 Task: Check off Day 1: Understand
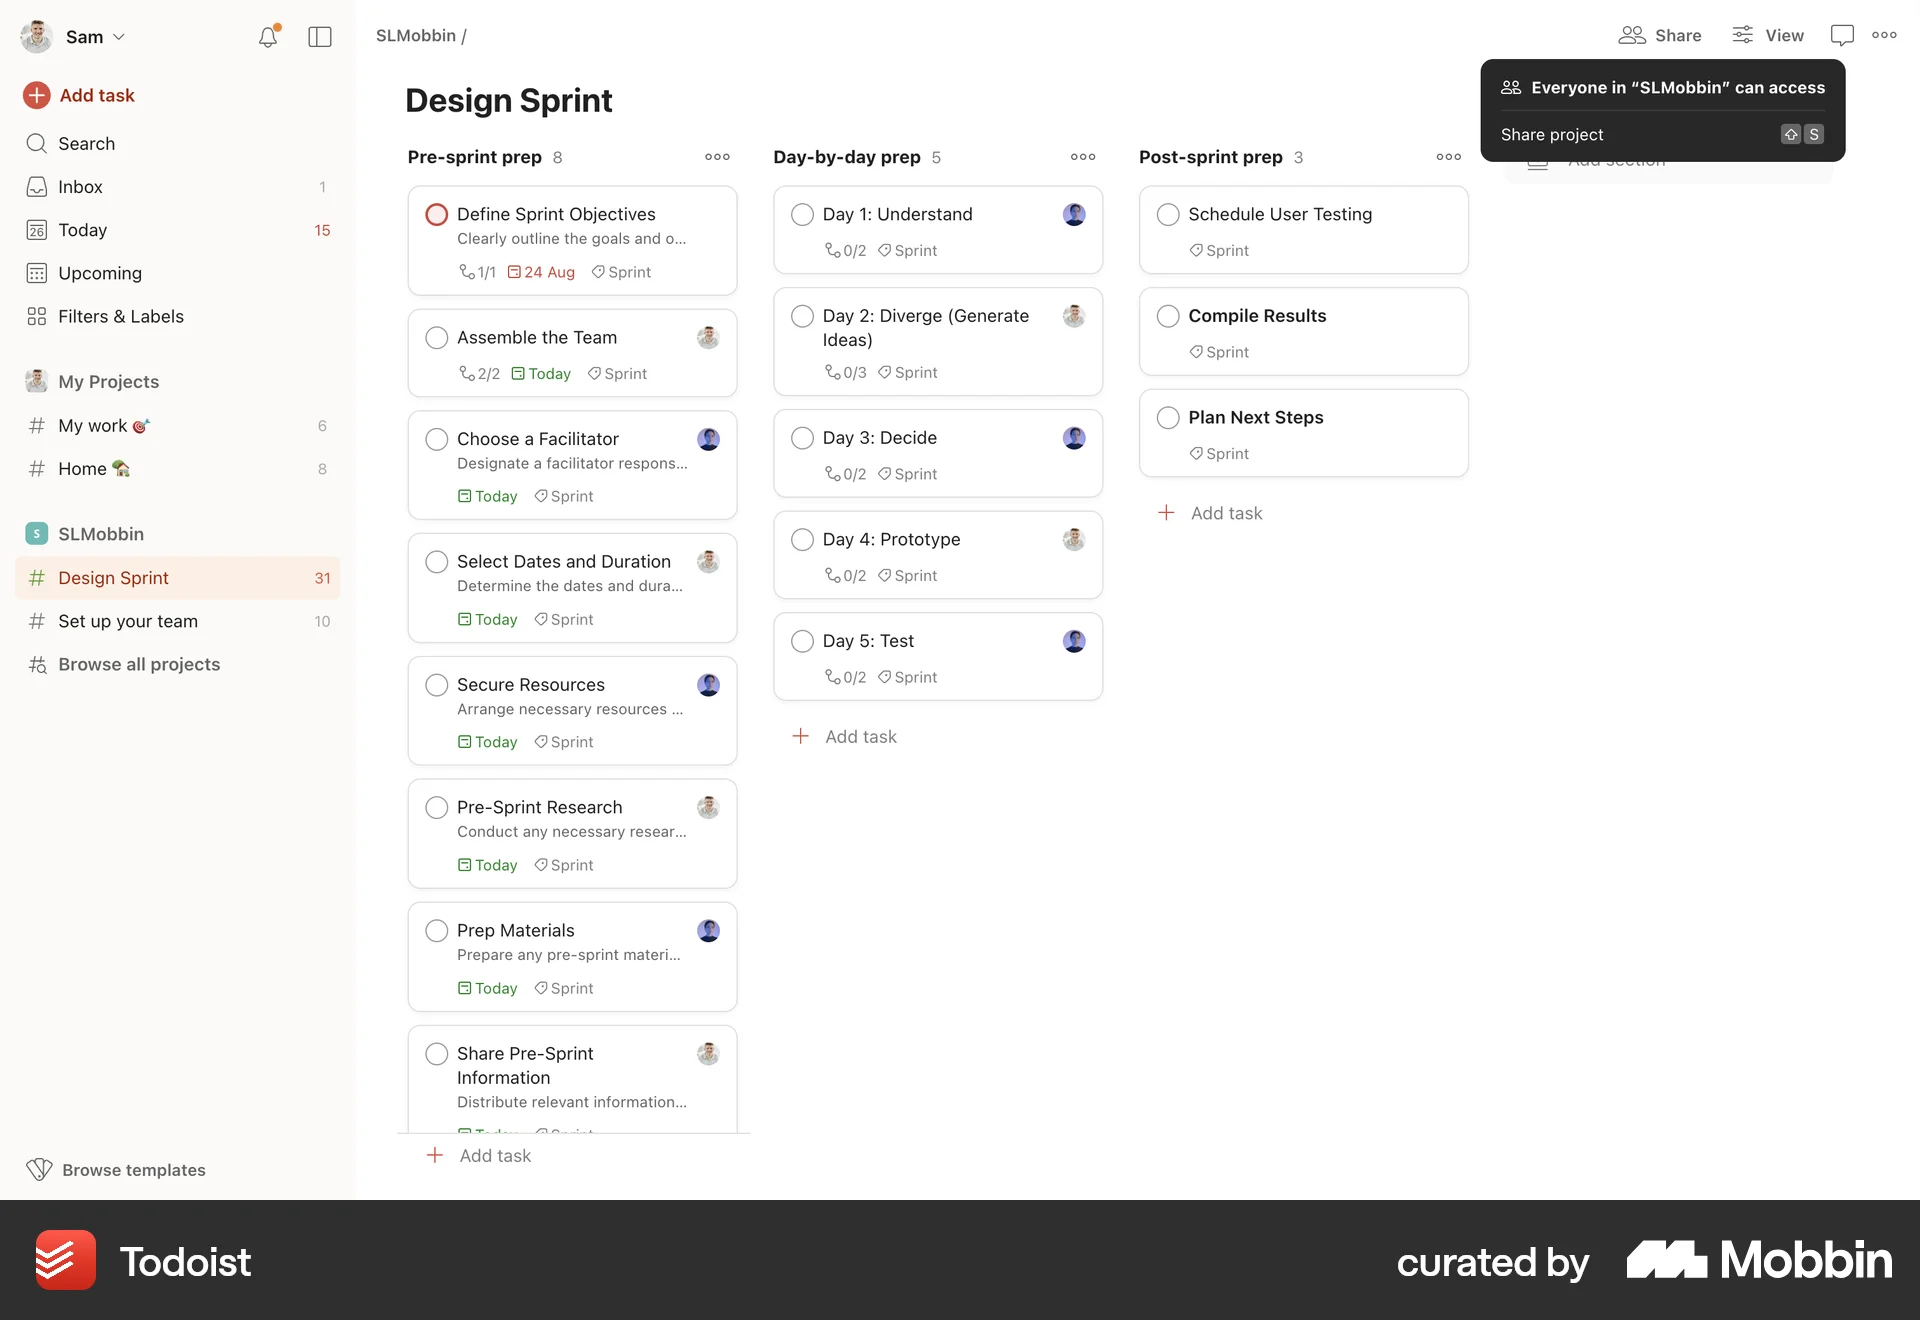coord(802,214)
